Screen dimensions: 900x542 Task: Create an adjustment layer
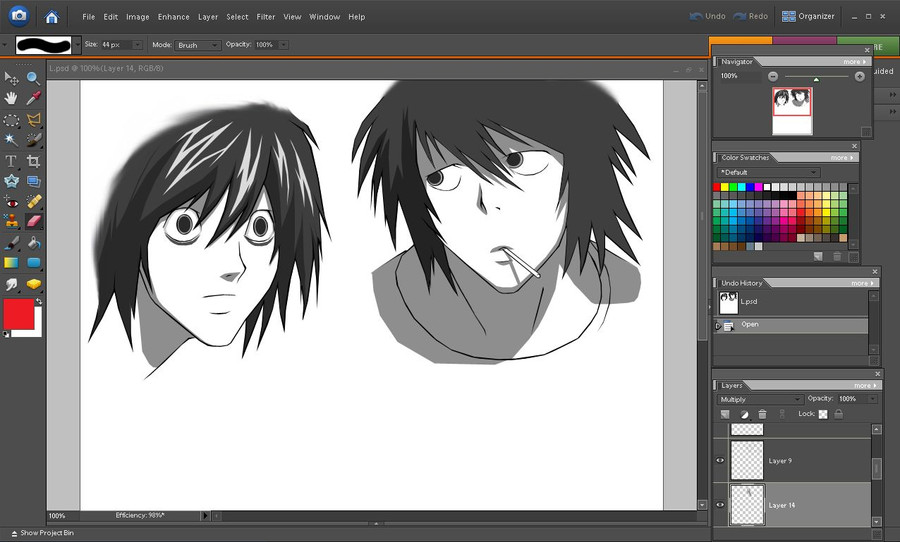point(744,414)
